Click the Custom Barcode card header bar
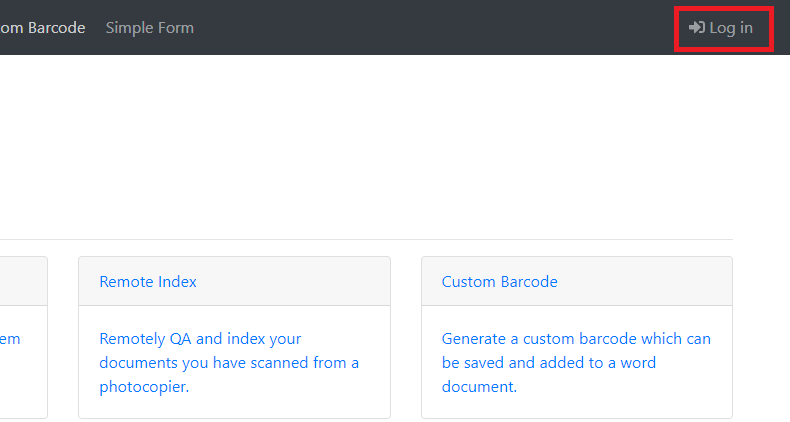 pyautogui.click(x=650, y=282)
